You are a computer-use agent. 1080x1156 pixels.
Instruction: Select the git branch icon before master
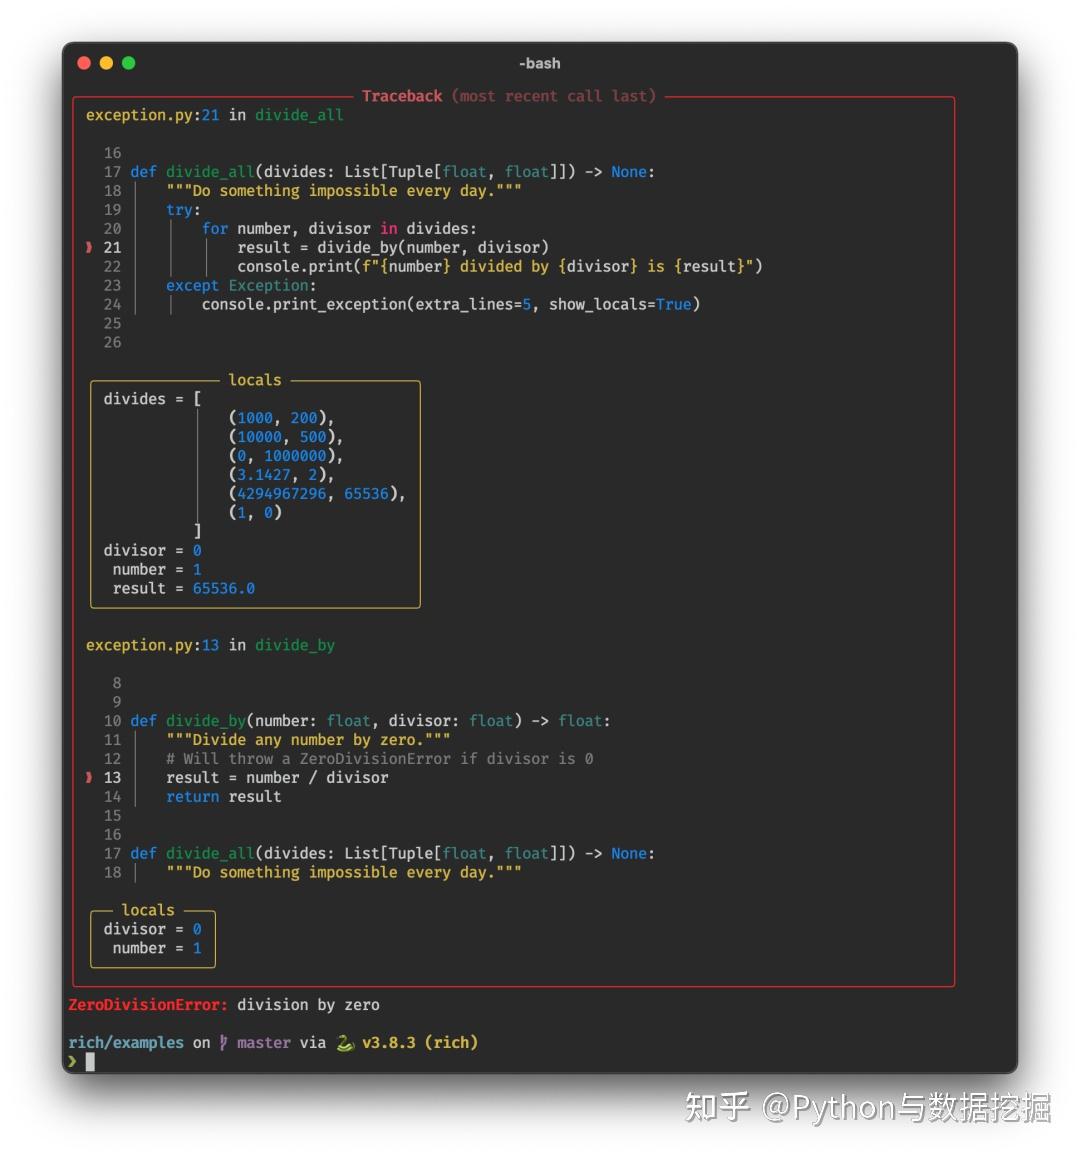click(x=225, y=1042)
